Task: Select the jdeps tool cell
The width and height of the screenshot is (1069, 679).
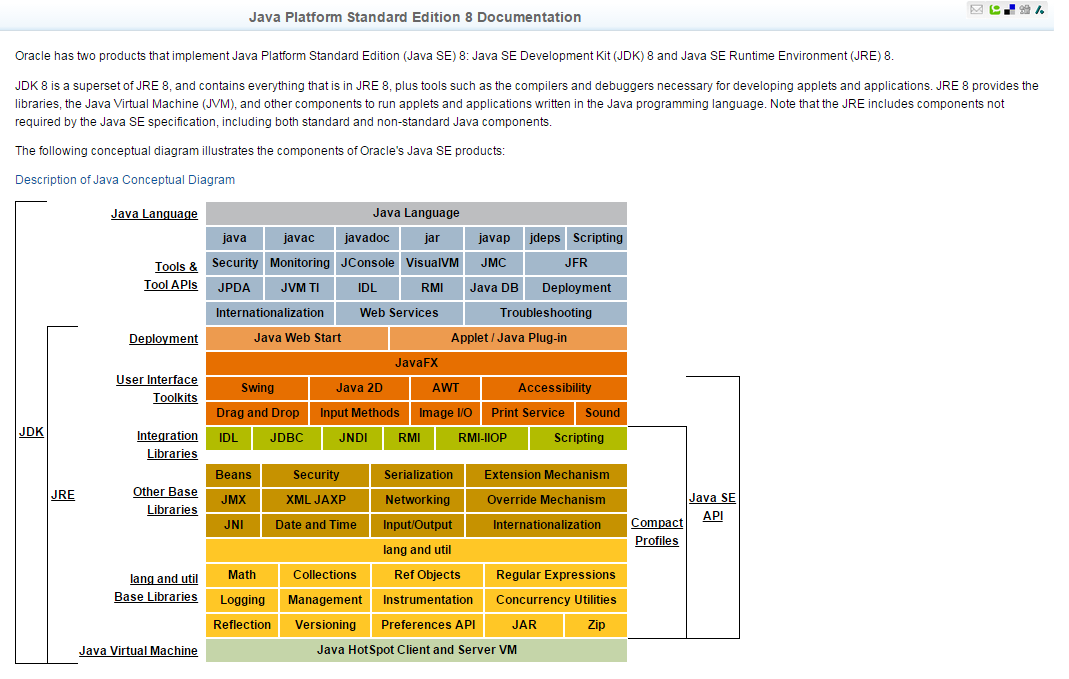Action: point(545,238)
